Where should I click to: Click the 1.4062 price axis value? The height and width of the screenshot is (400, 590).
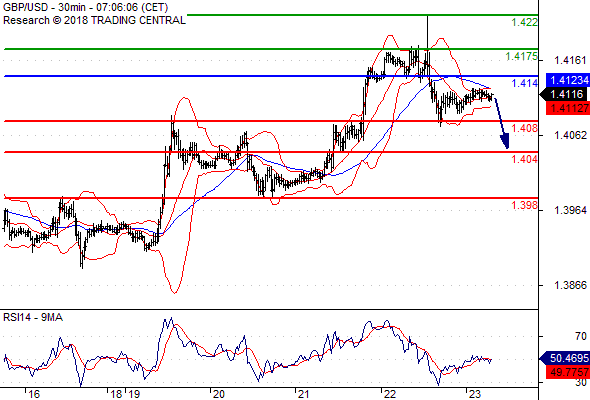pos(570,135)
